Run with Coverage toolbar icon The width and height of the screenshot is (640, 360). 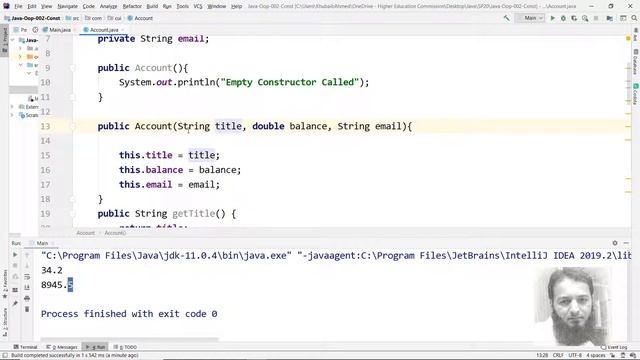click(574, 18)
